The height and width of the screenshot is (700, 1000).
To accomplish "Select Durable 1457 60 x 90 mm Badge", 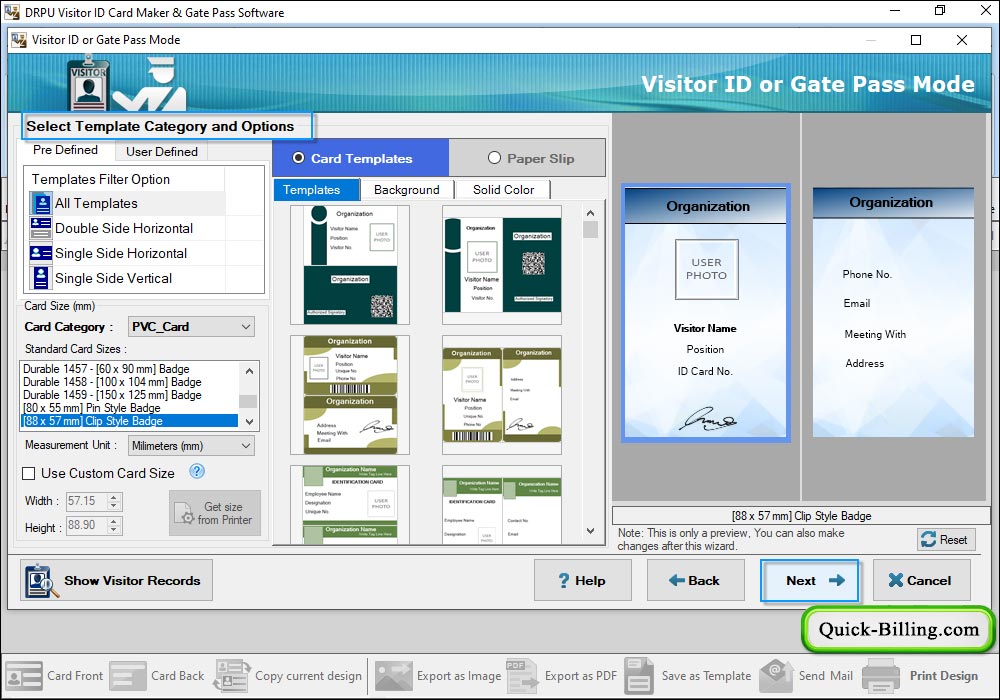I will (x=129, y=368).
